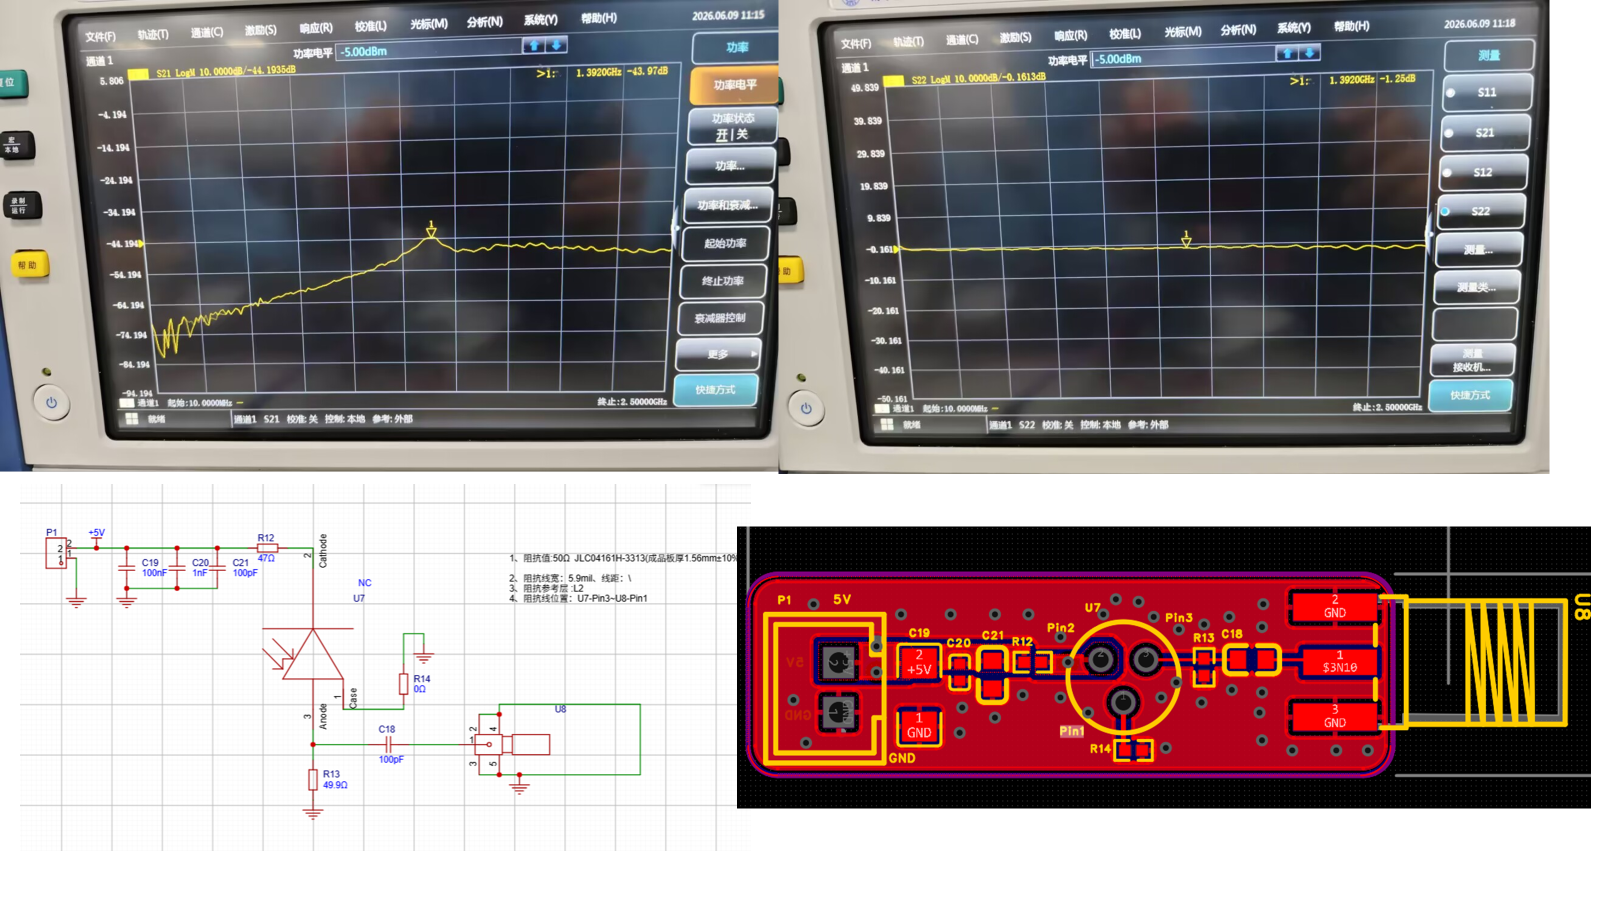Click the U7 circular footprint on the PCB
1600x900 pixels.
[x=1123, y=676]
